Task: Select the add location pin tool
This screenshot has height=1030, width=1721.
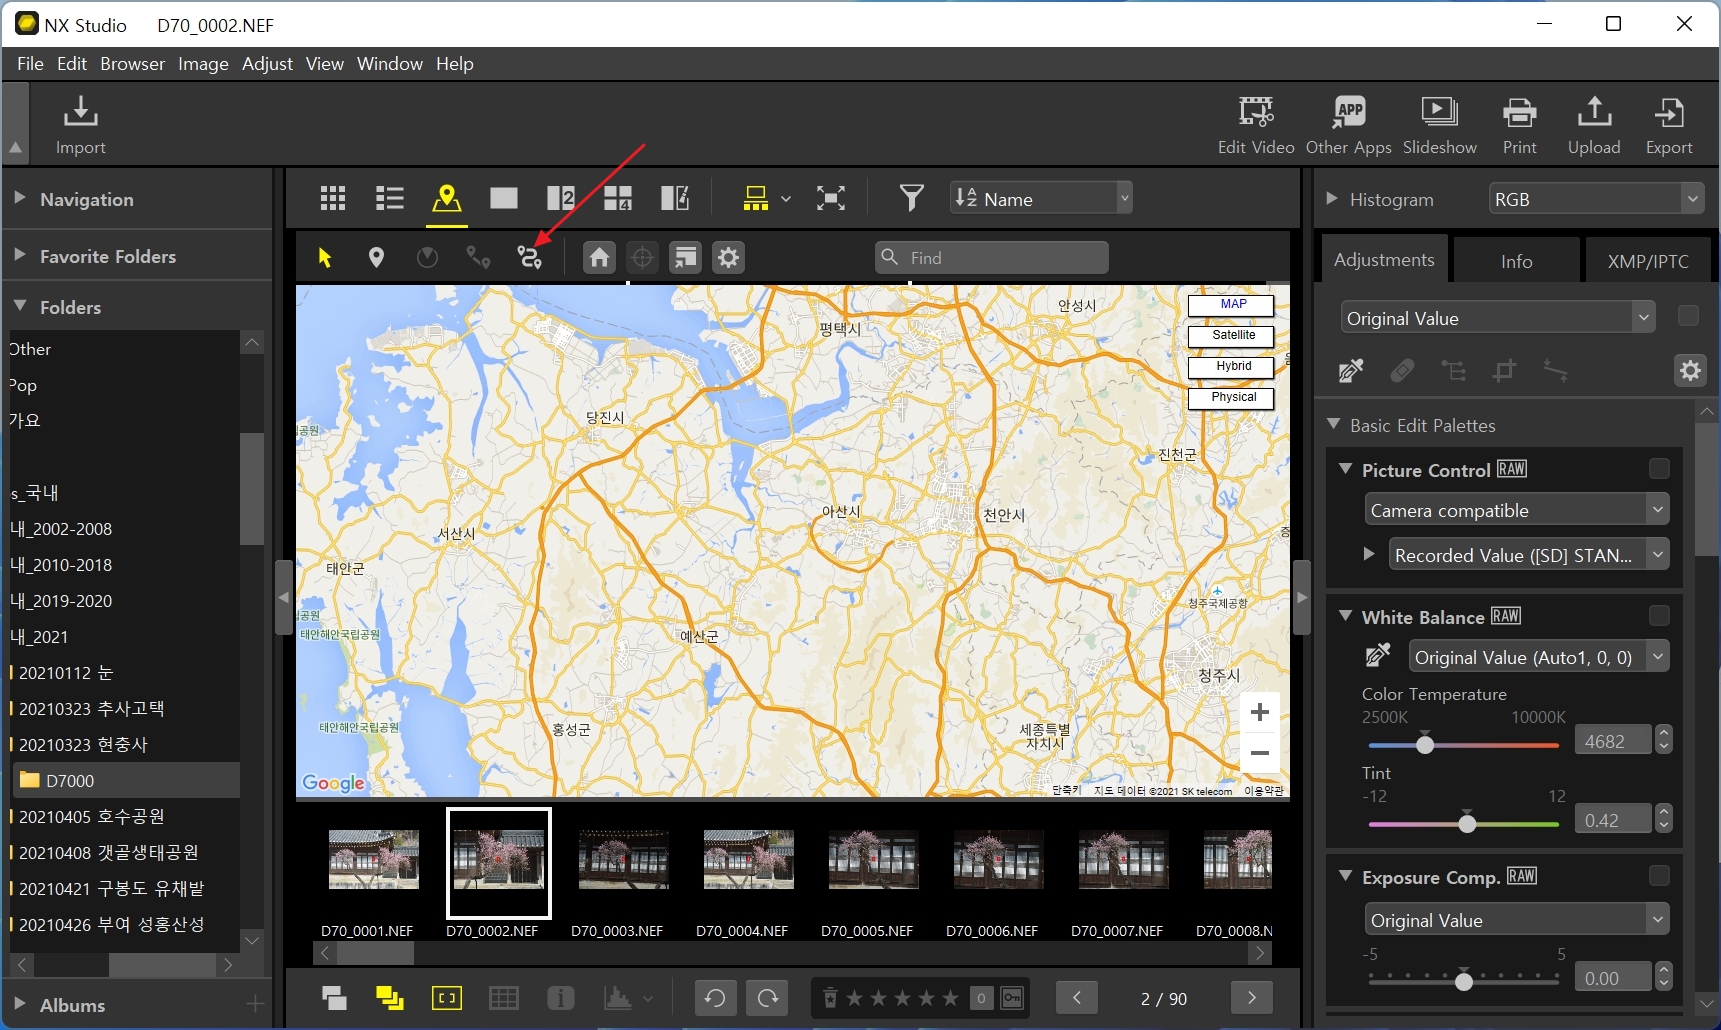Action: pyautogui.click(x=376, y=258)
